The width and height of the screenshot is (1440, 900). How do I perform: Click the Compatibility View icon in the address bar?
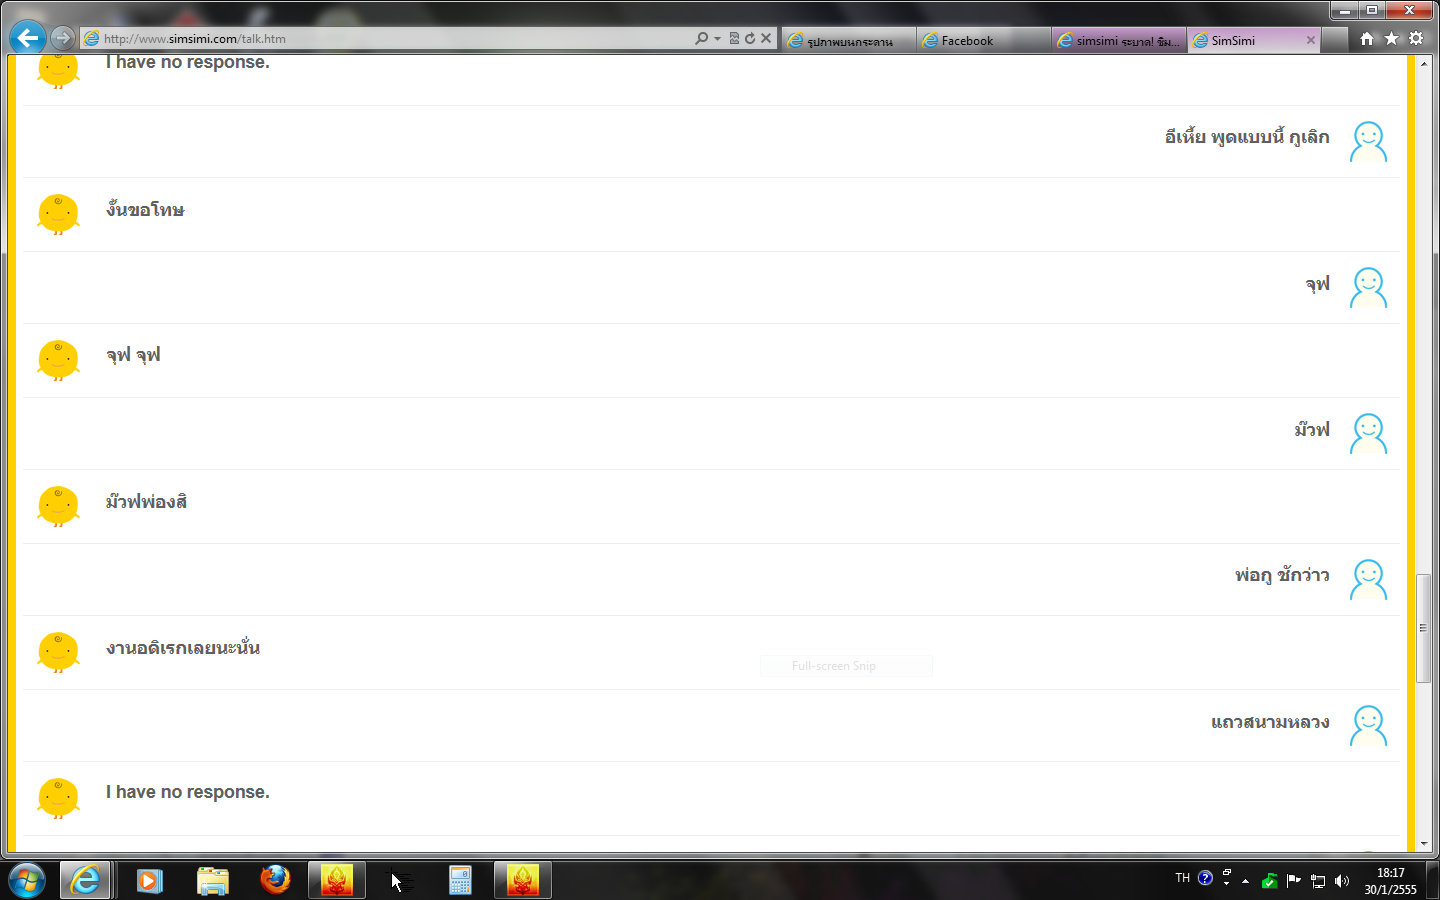tap(734, 38)
